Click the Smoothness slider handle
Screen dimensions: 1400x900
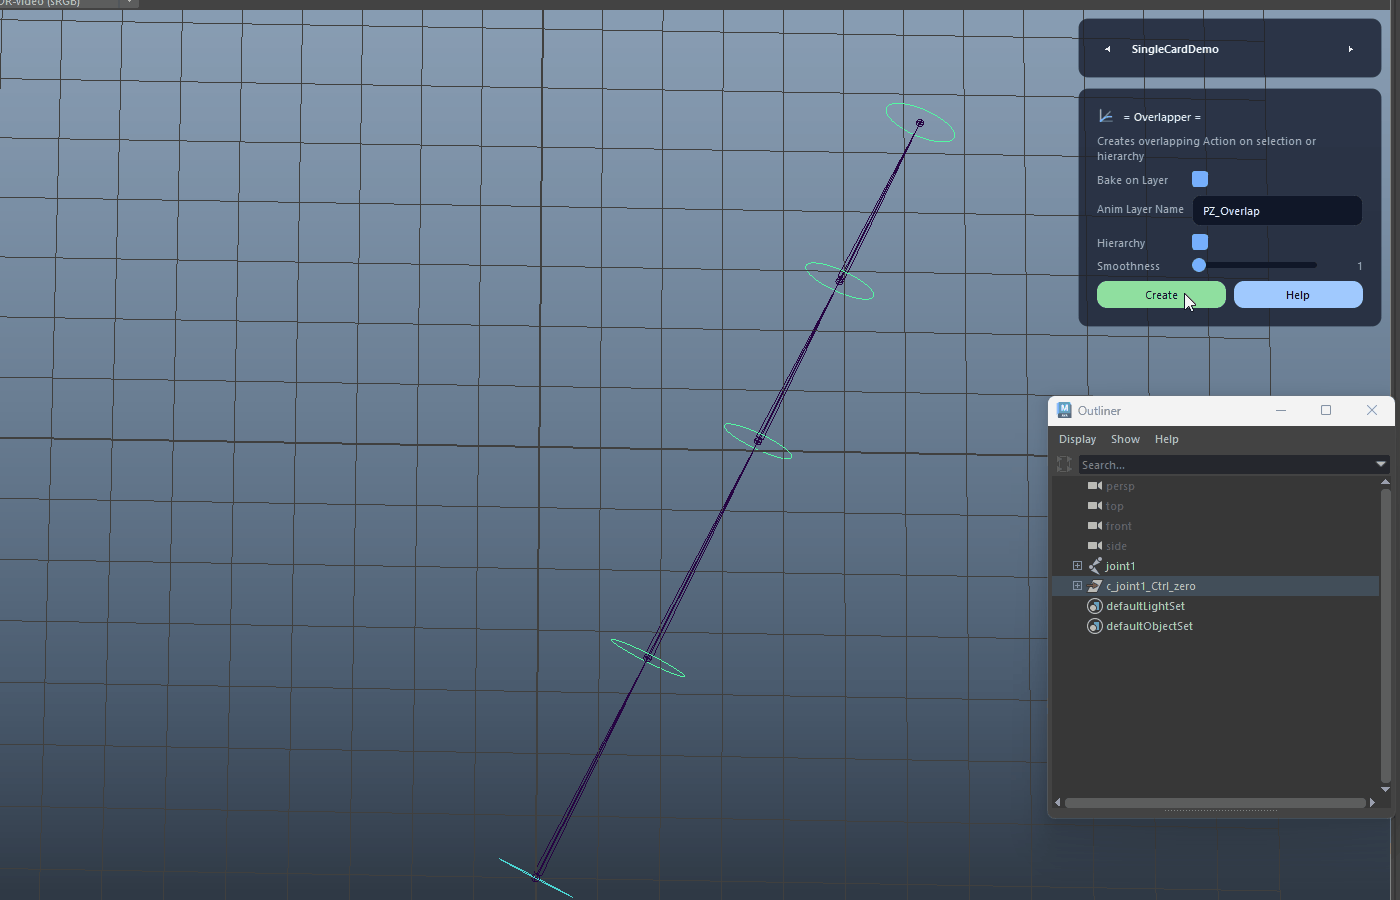(x=1199, y=265)
